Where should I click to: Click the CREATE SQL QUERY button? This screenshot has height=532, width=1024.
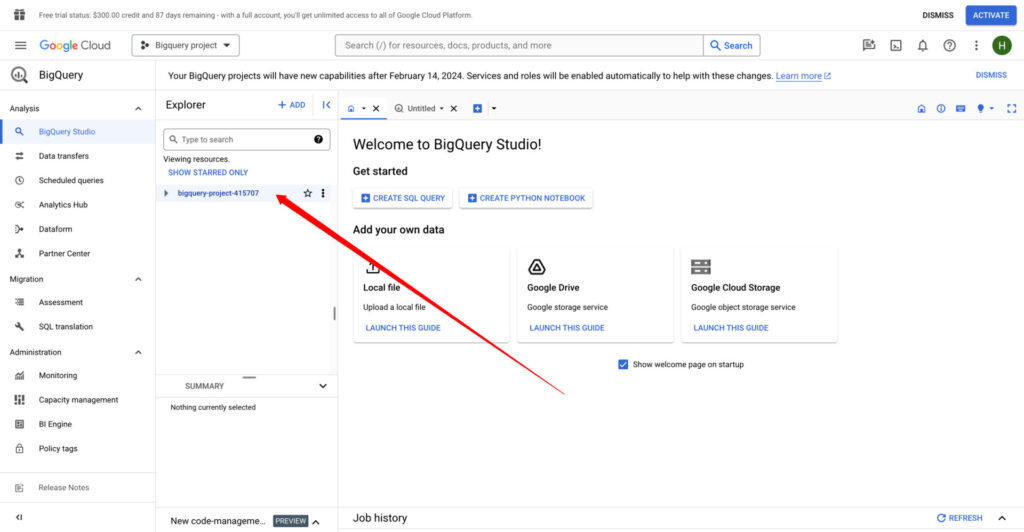click(403, 198)
